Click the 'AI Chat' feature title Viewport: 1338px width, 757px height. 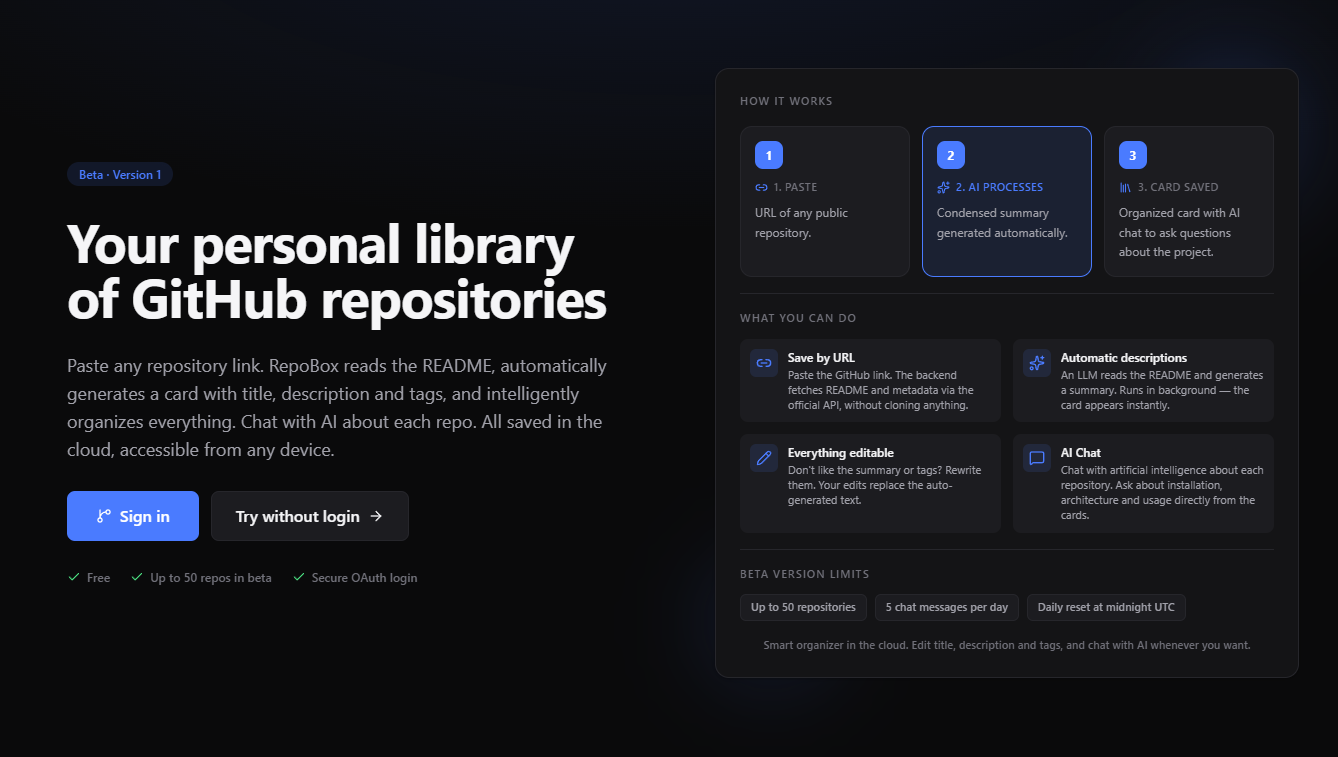coord(1081,453)
